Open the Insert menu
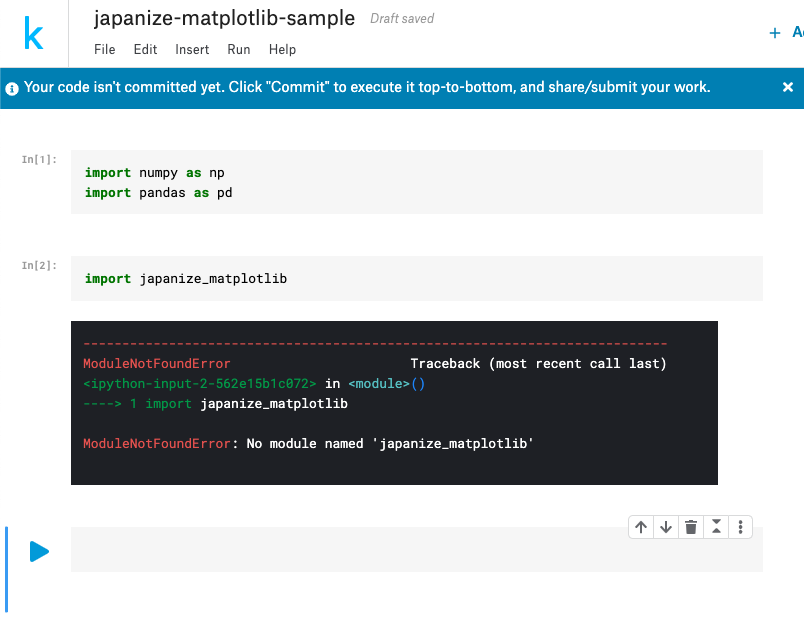This screenshot has height=620, width=804. pos(192,49)
